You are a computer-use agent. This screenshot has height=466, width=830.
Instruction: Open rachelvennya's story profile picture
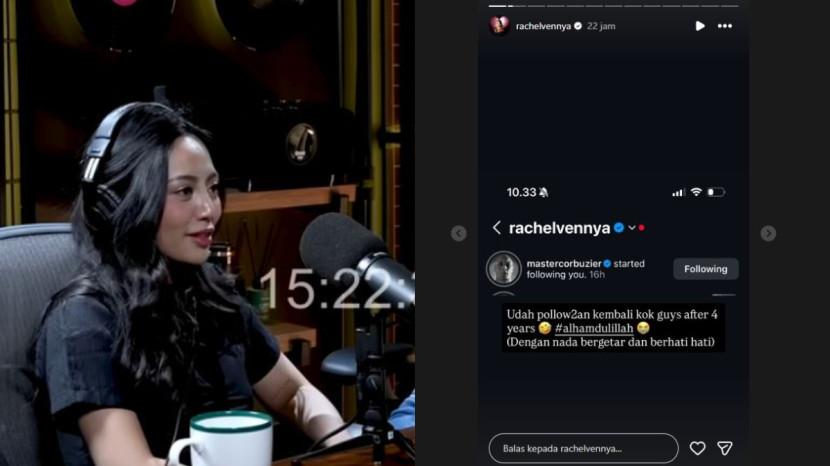tap(499, 25)
